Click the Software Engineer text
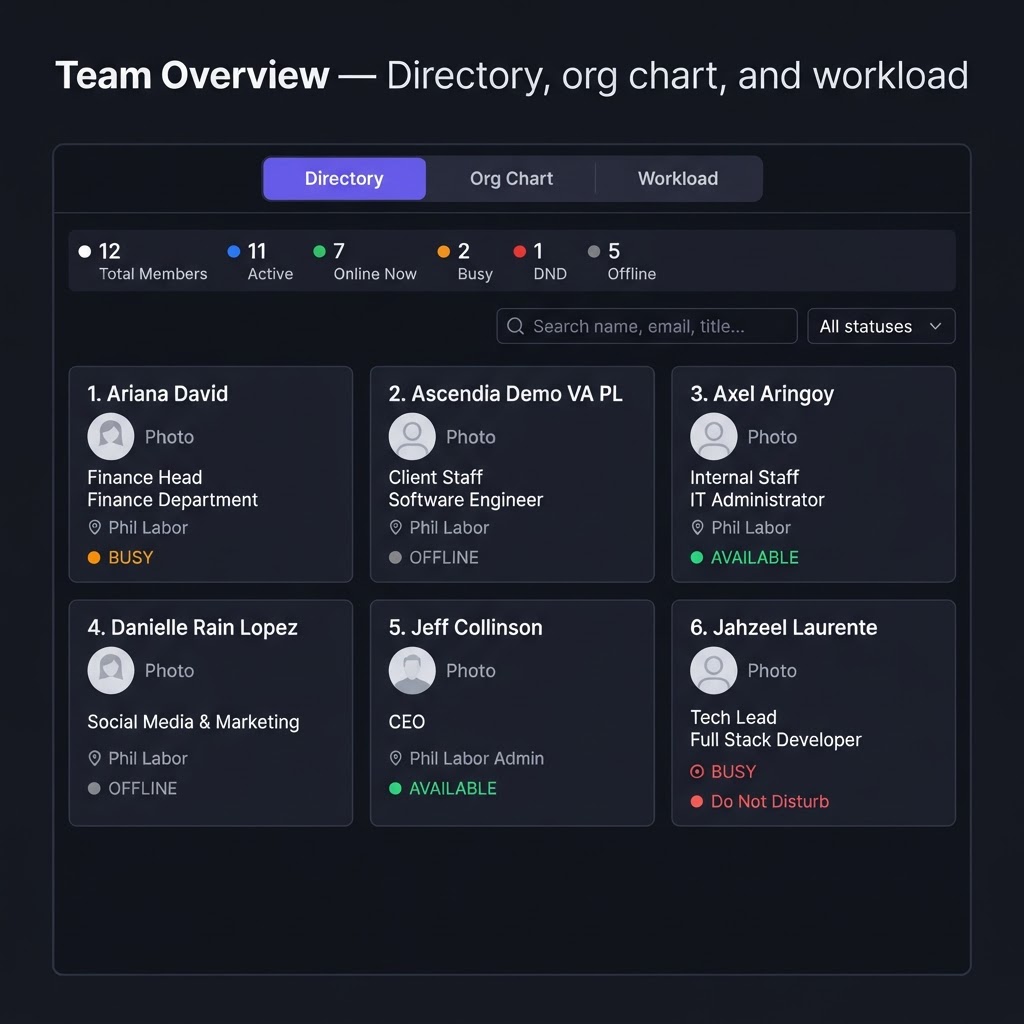The image size is (1024, 1024). tap(466, 500)
